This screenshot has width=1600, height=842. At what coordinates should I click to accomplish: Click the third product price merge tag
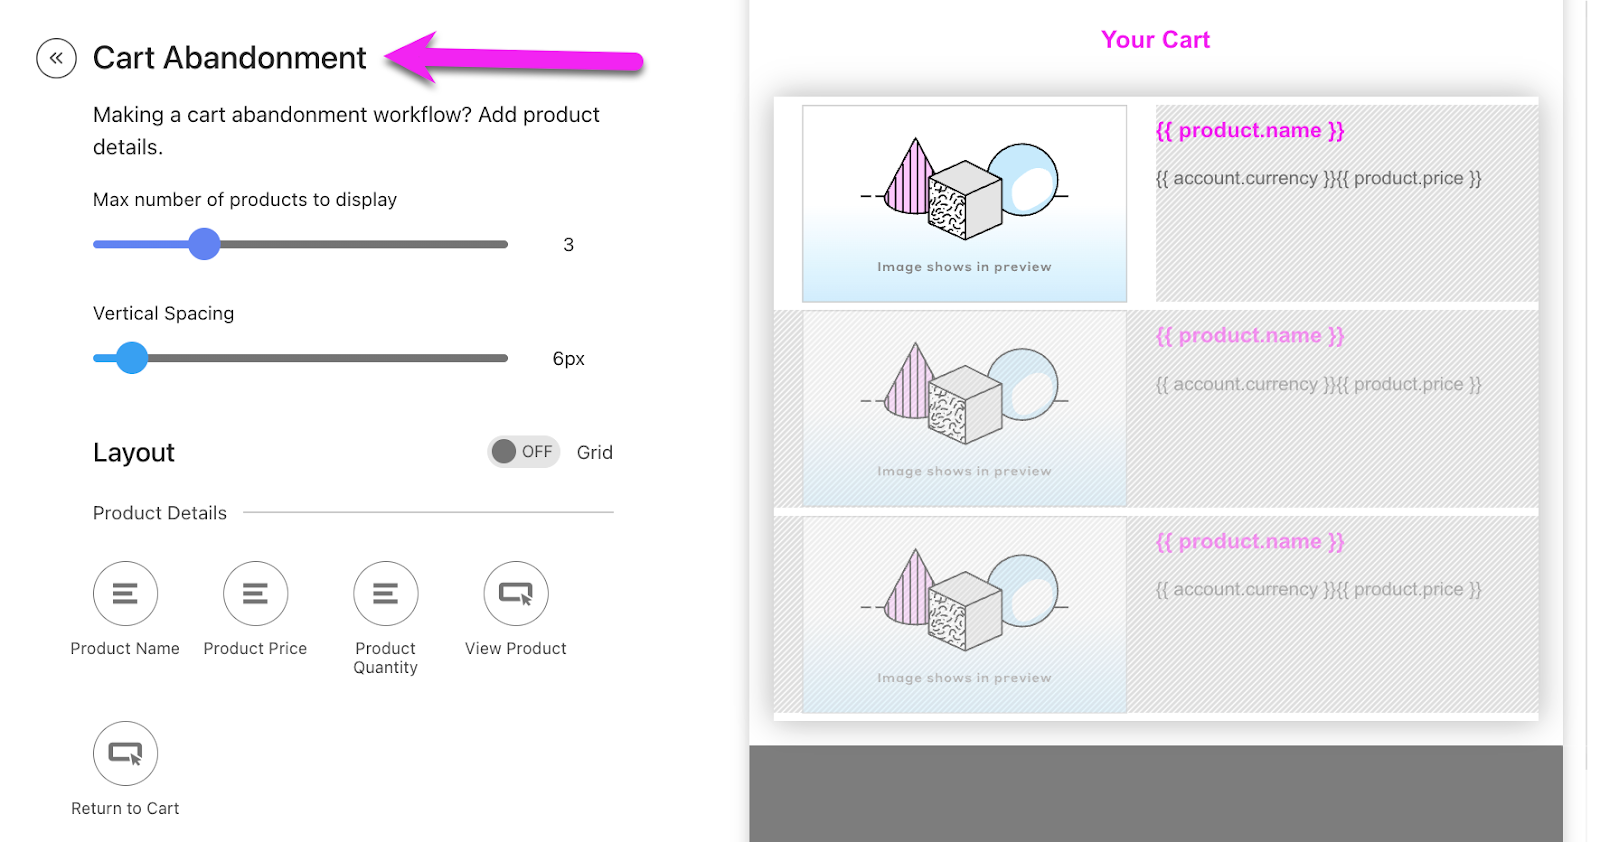coord(1318,589)
